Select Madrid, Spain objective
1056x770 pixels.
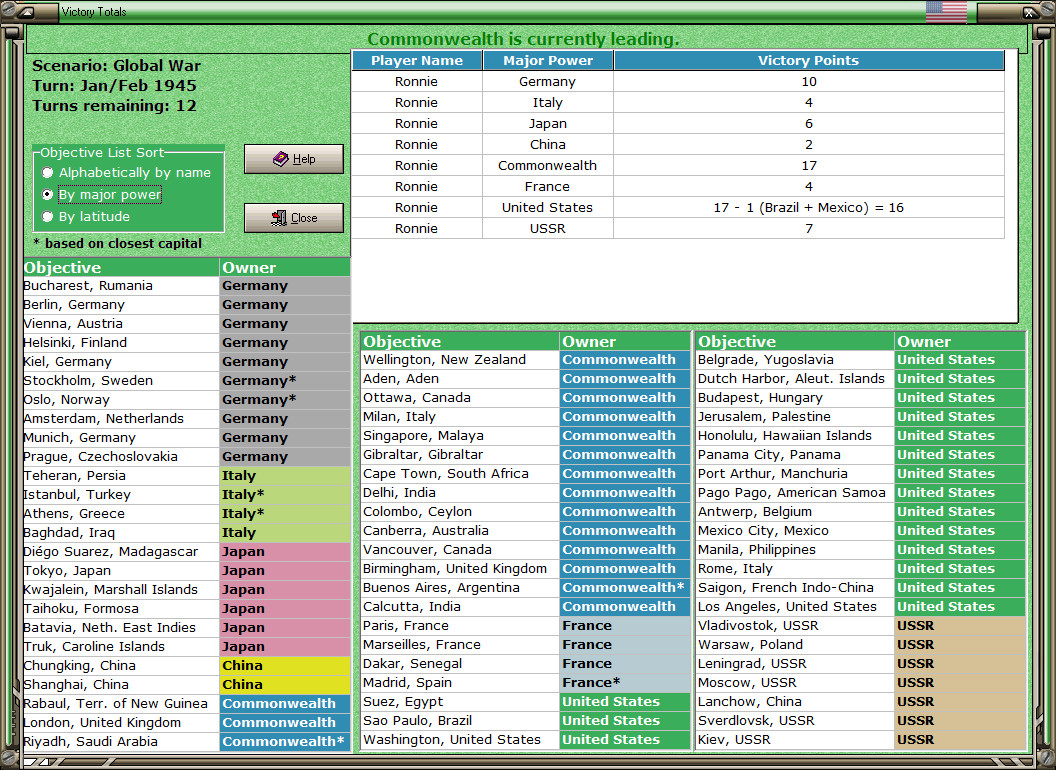click(460, 682)
